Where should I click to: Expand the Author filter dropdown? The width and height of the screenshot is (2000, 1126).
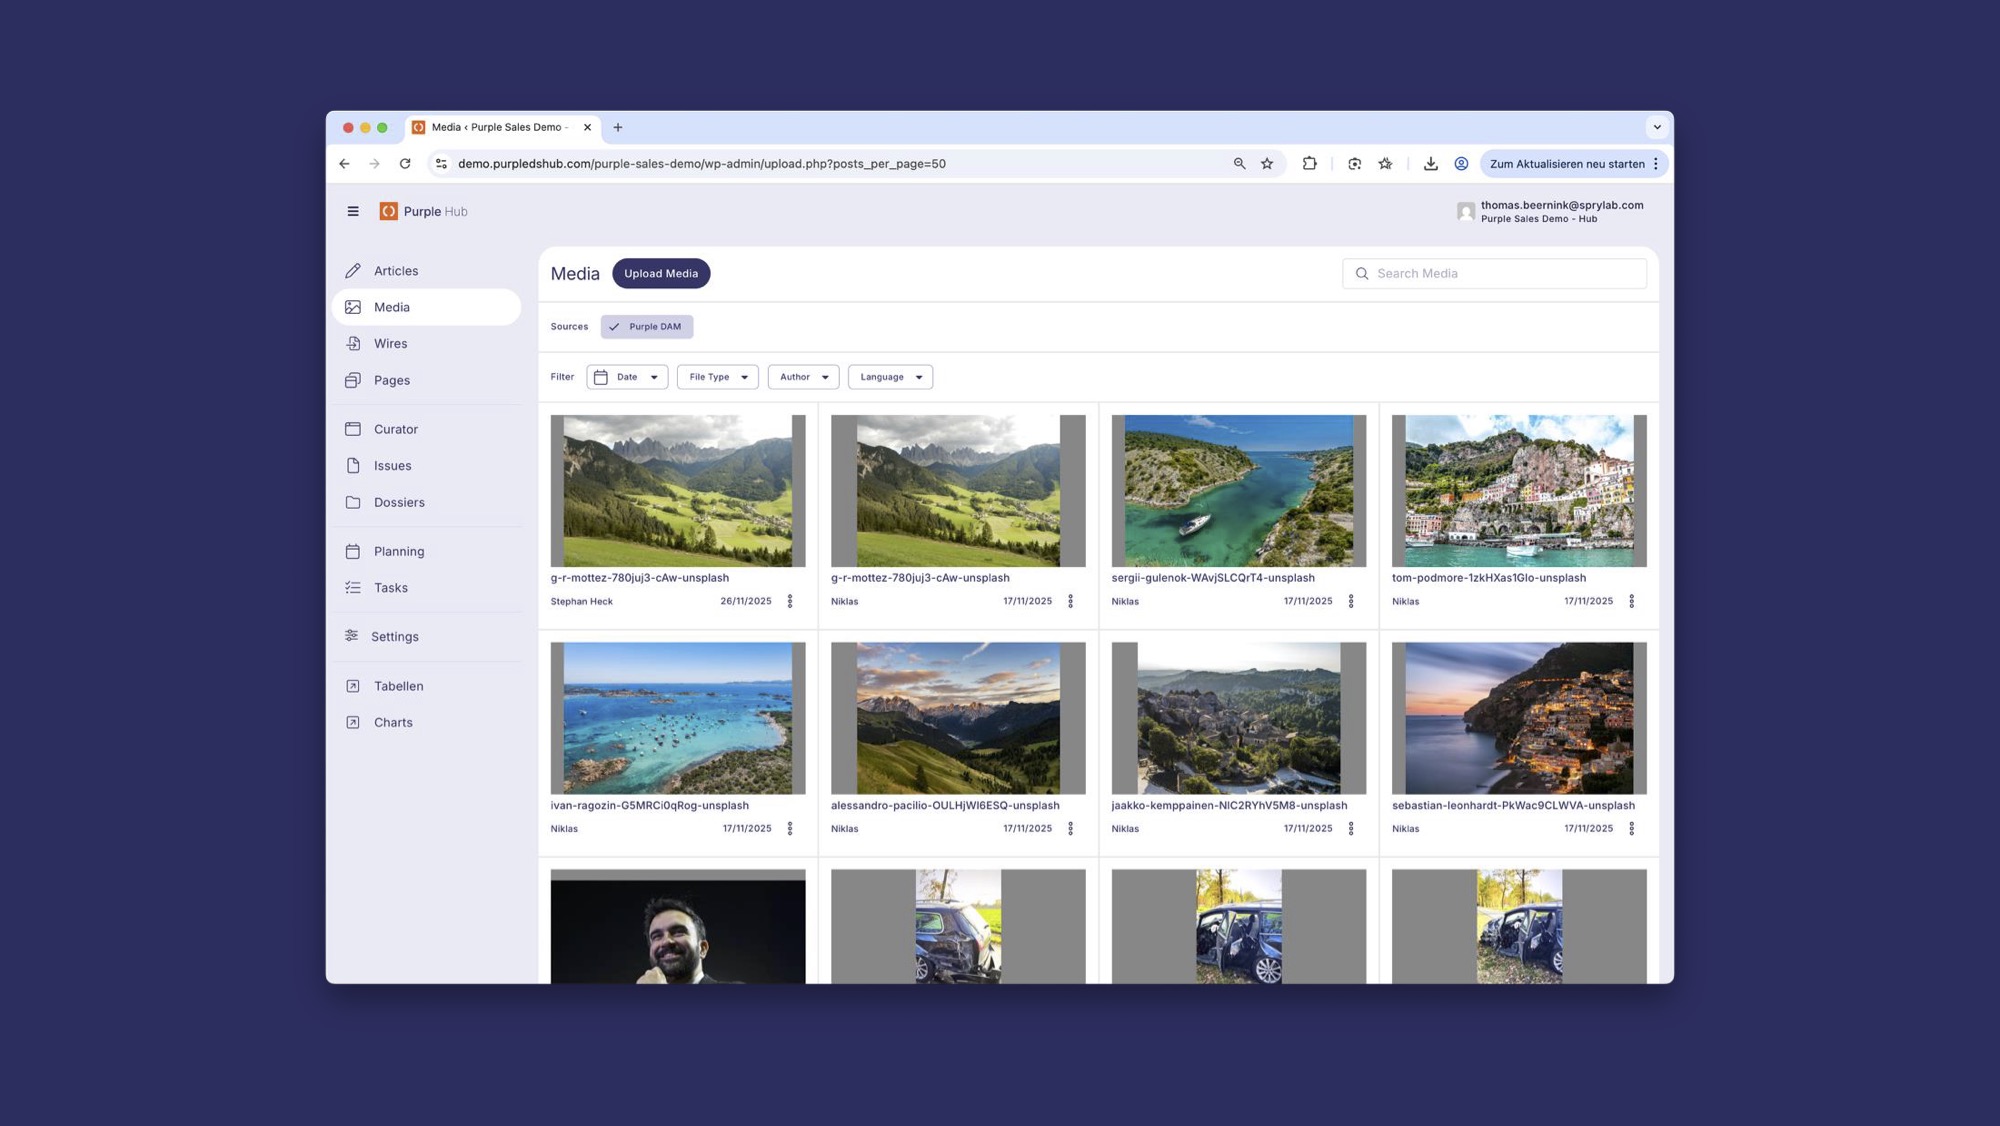pyautogui.click(x=803, y=377)
